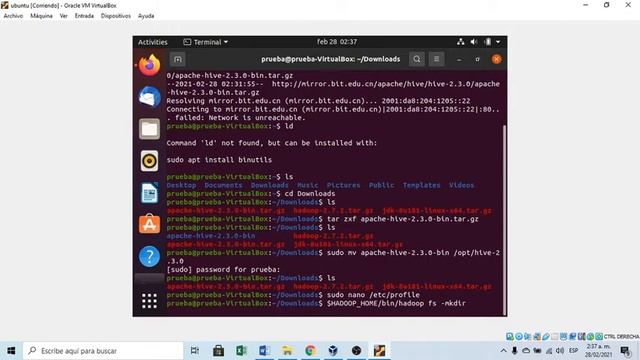The width and height of the screenshot is (640, 360).
Task: Expand the Ubuntu system menu arrow
Action: pos(498,42)
